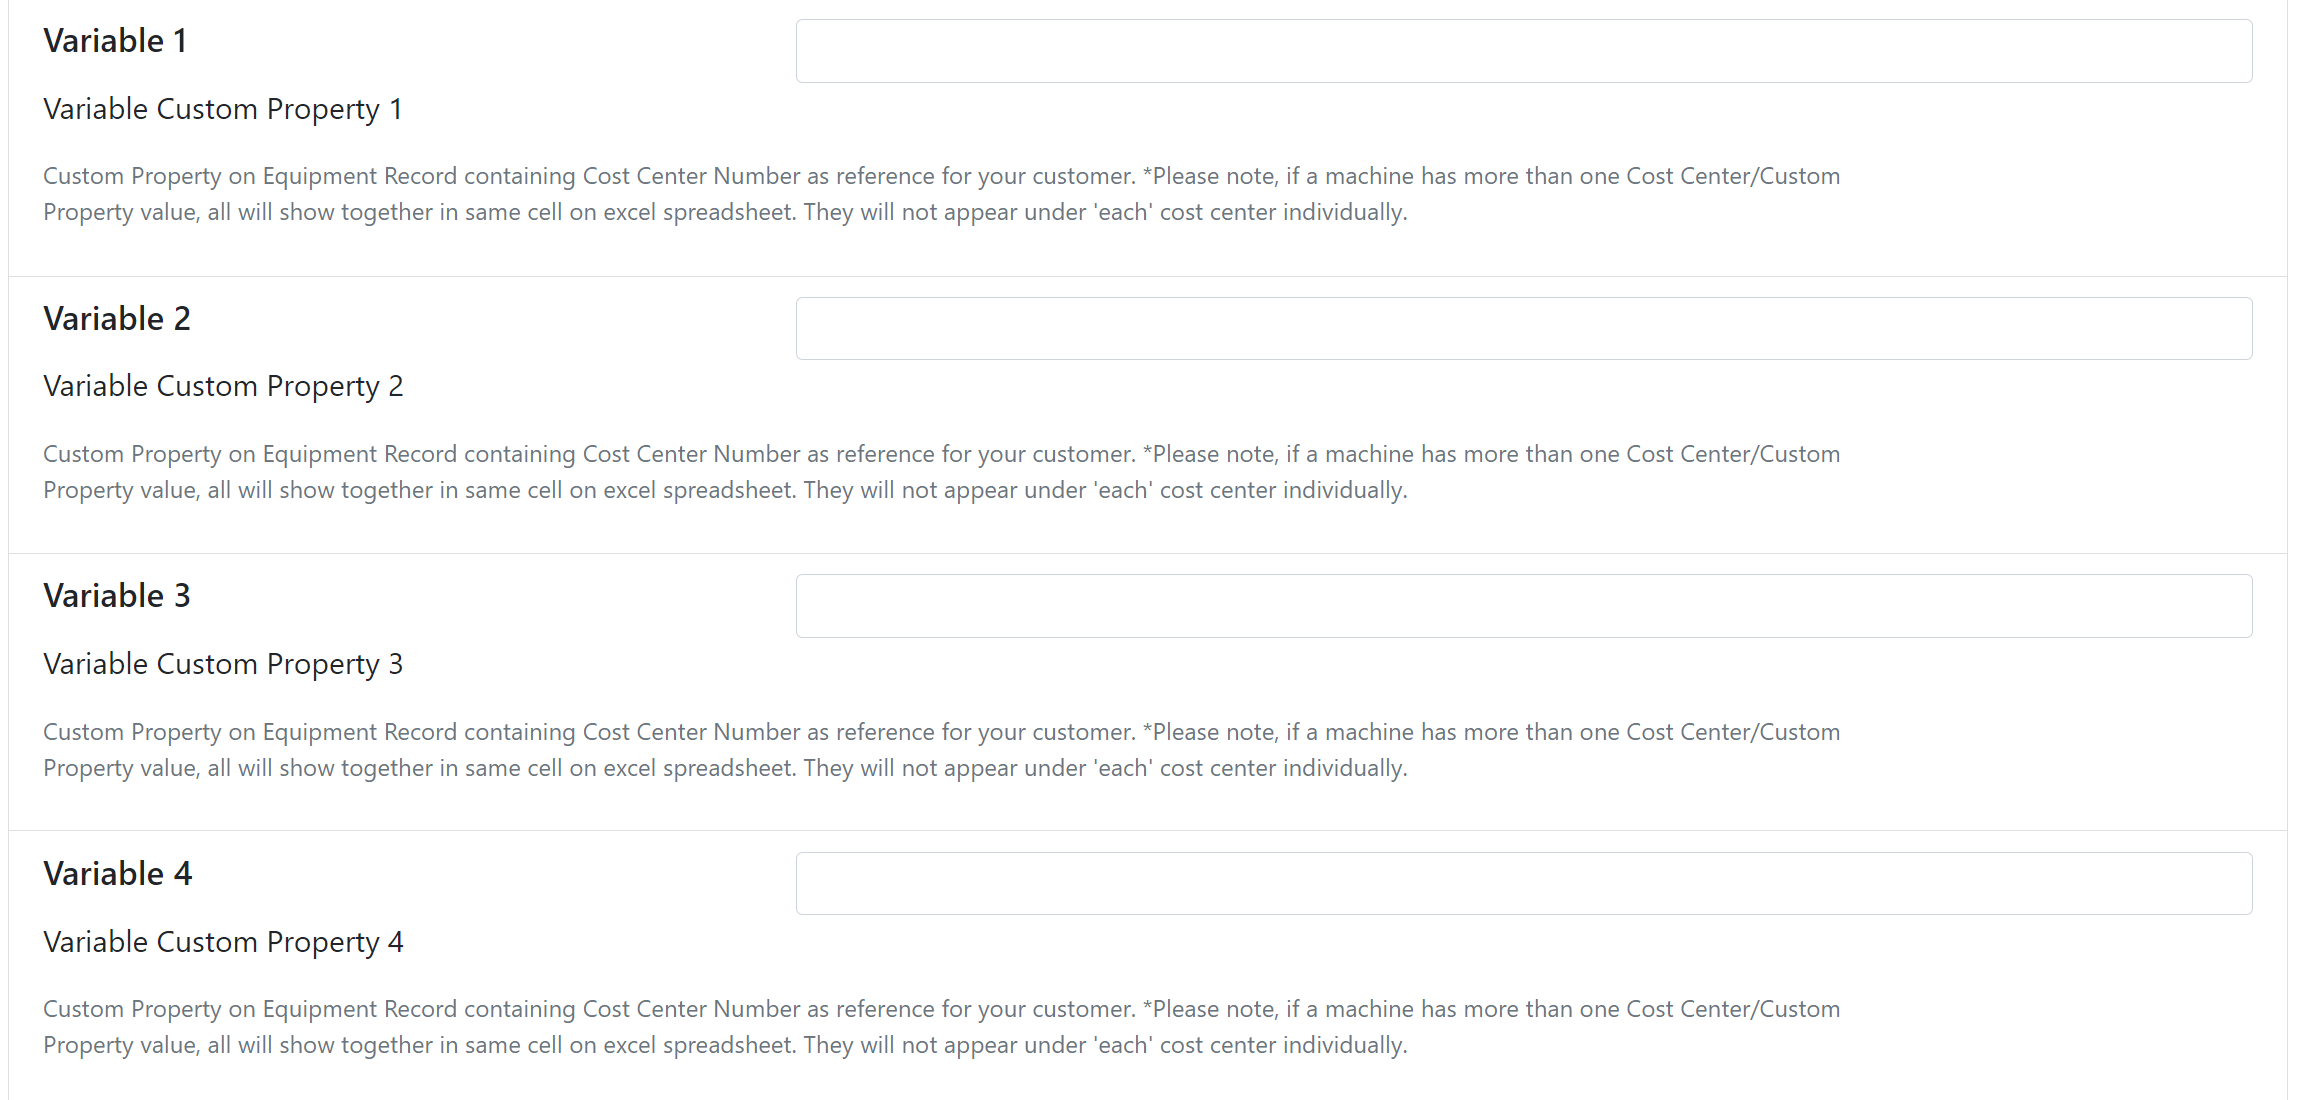Click 'They will not appear' sentence under Variable 1

point(1105,212)
